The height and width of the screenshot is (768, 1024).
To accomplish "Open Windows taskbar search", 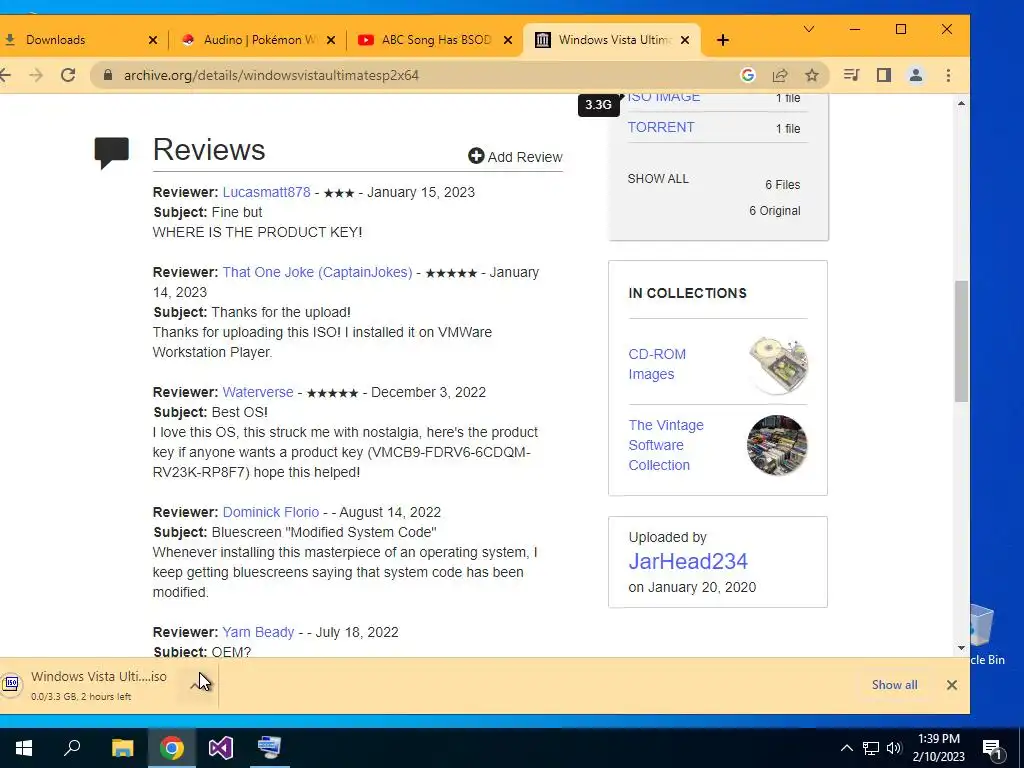I will click(72, 748).
